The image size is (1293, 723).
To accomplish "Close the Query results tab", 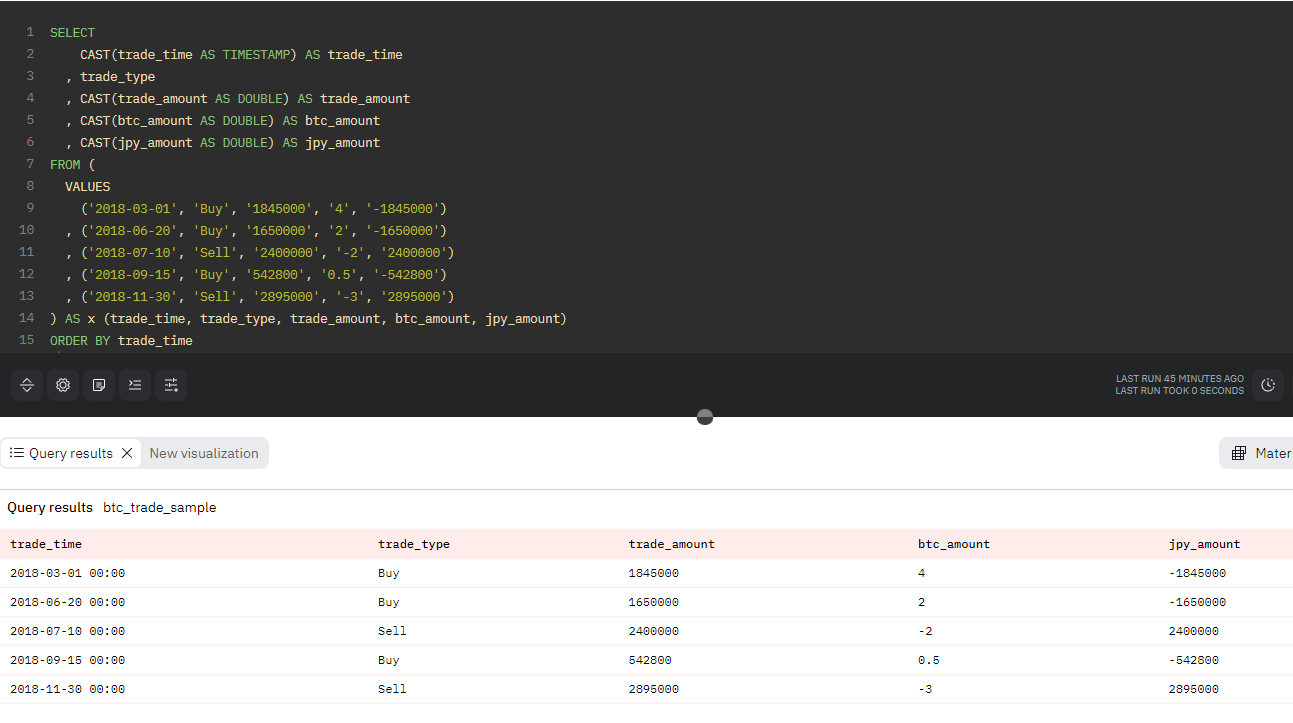I will click(127, 453).
